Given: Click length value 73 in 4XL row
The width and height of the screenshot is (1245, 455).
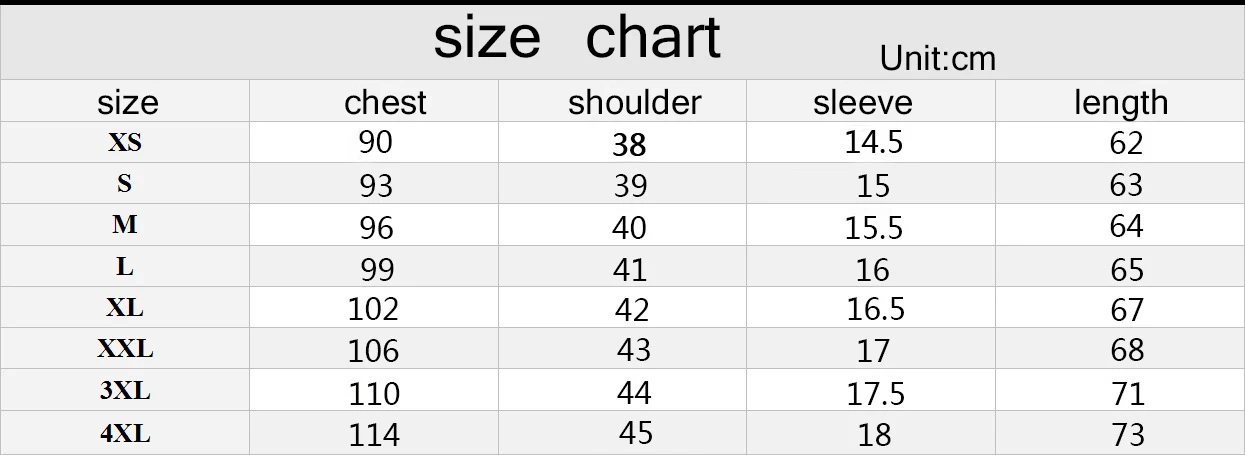Looking at the screenshot, I should coord(1127,434).
